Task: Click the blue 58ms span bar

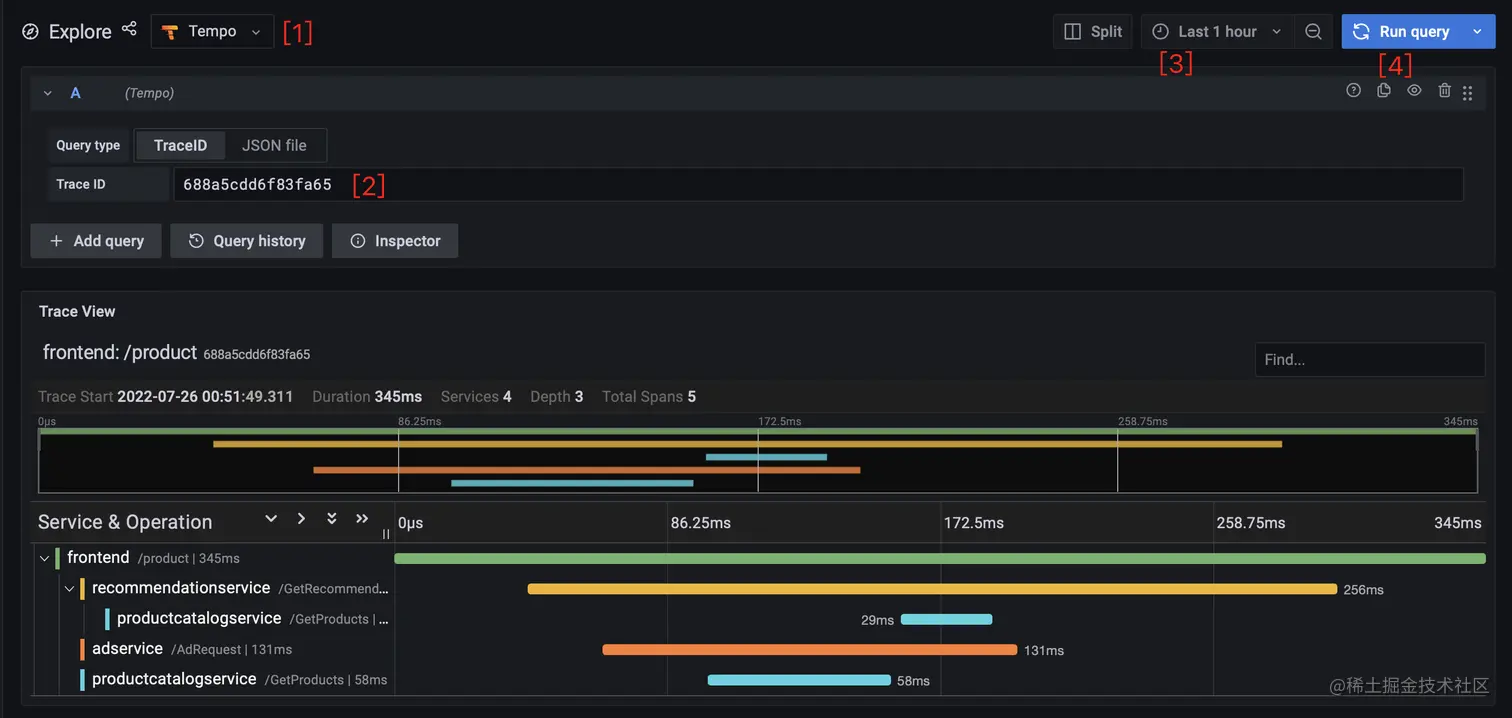Action: pos(799,680)
